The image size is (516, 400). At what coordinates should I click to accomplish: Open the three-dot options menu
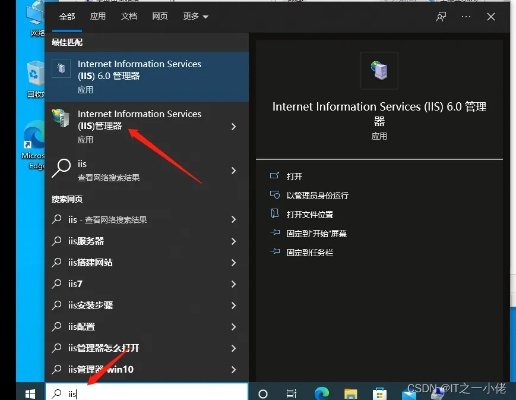pyautogui.click(x=466, y=17)
